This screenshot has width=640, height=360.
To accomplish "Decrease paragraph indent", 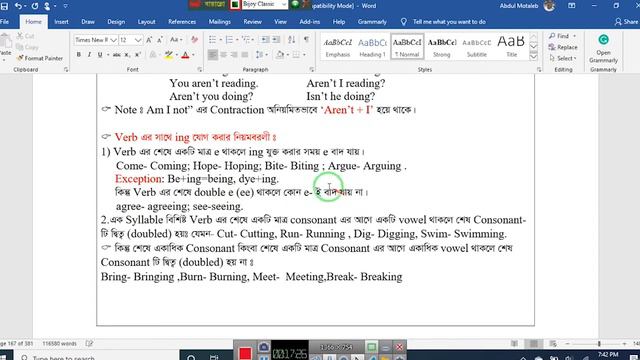I will click(265, 40).
